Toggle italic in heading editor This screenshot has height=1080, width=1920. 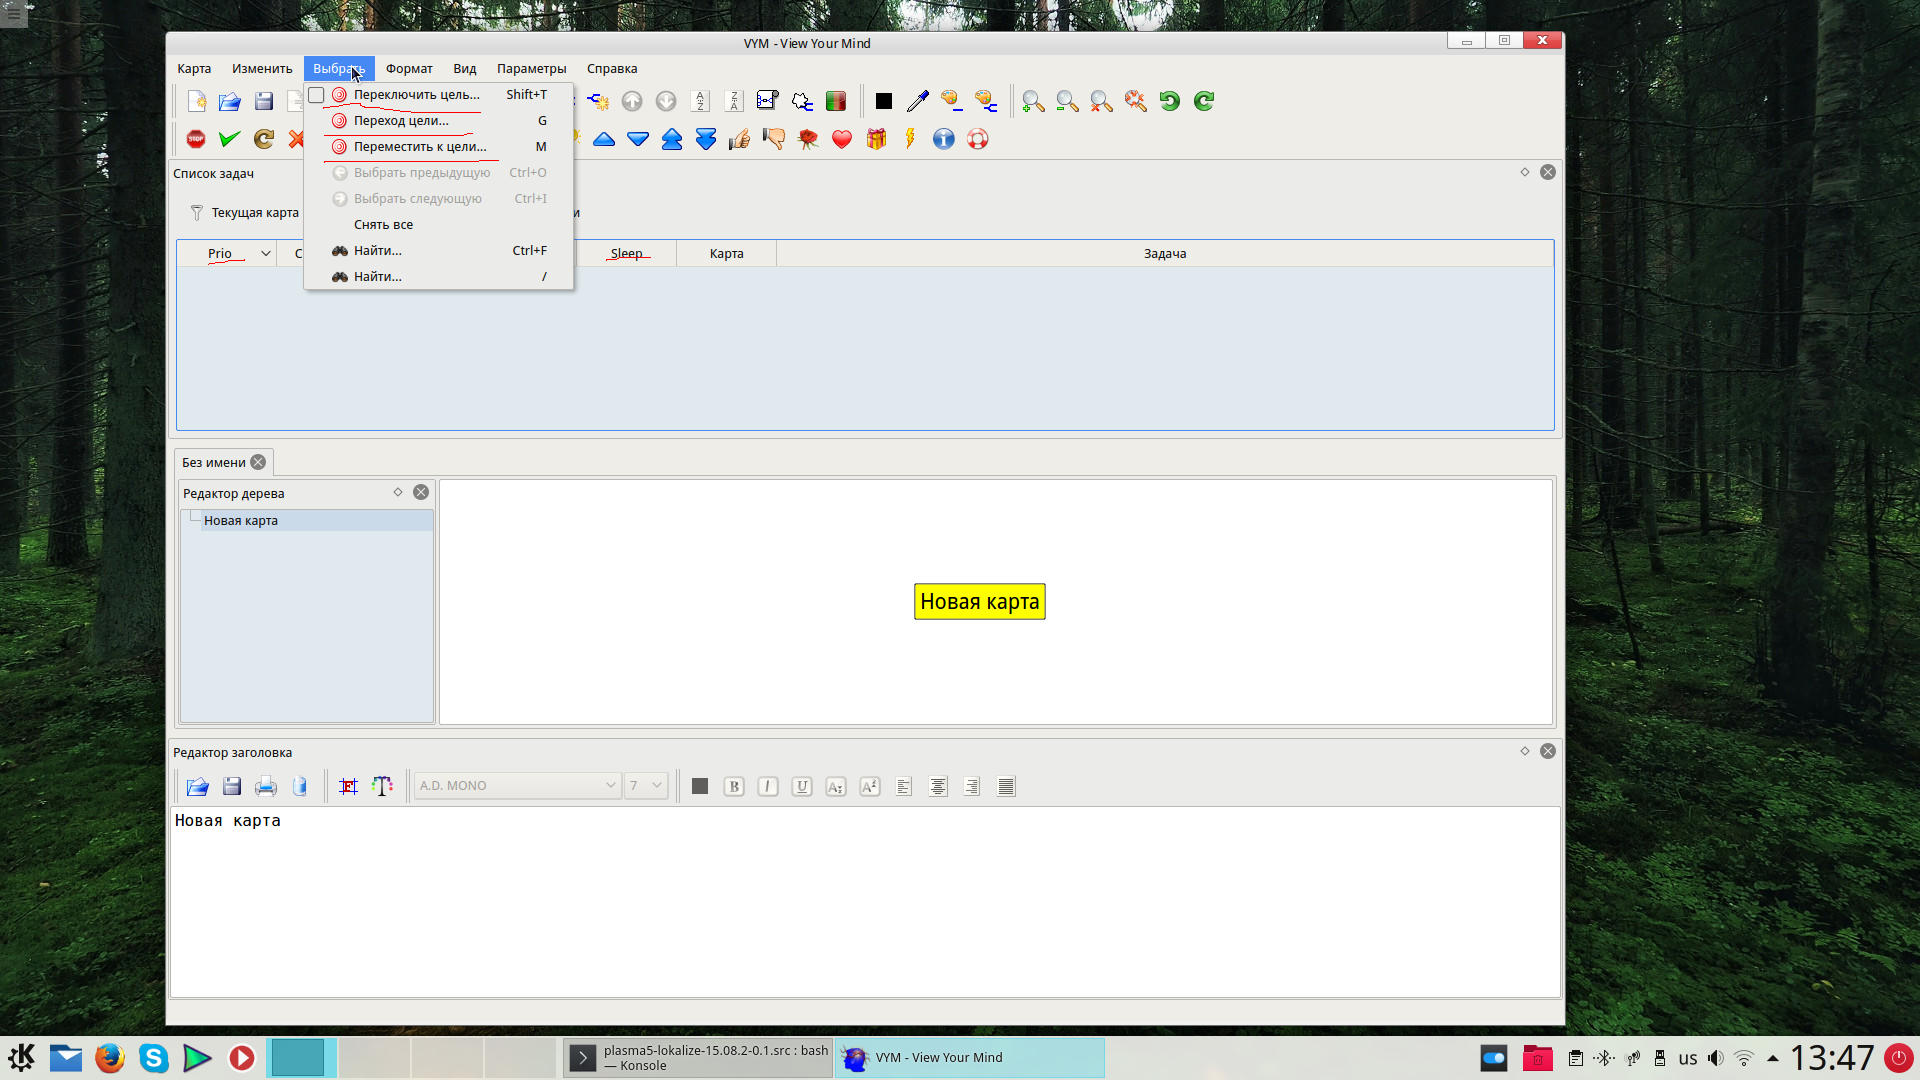pos(768,787)
